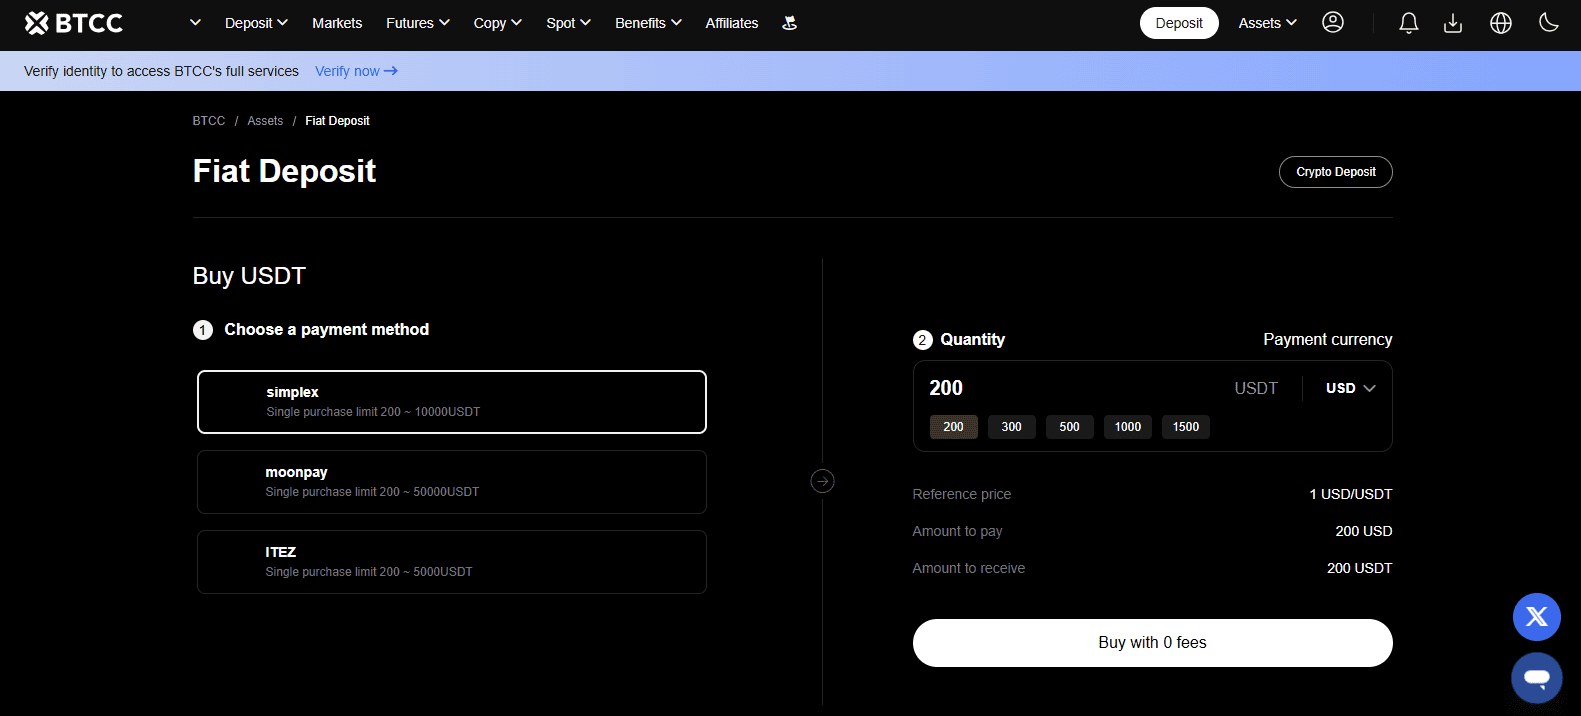Click the '1 USD/USDT' reference price value
Image resolution: width=1581 pixels, height=716 pixels.
pyautogui.click(x=1351, y=494)
